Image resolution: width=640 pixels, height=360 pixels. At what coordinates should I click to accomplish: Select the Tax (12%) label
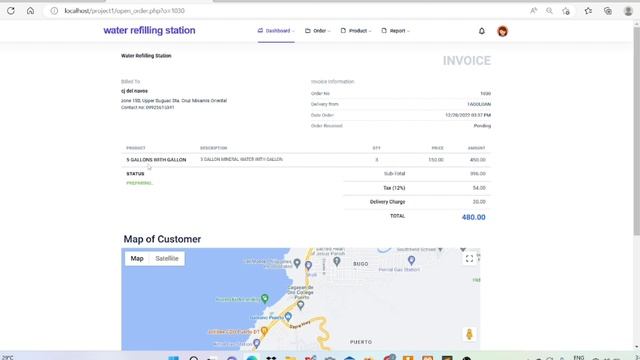(394, 188)
